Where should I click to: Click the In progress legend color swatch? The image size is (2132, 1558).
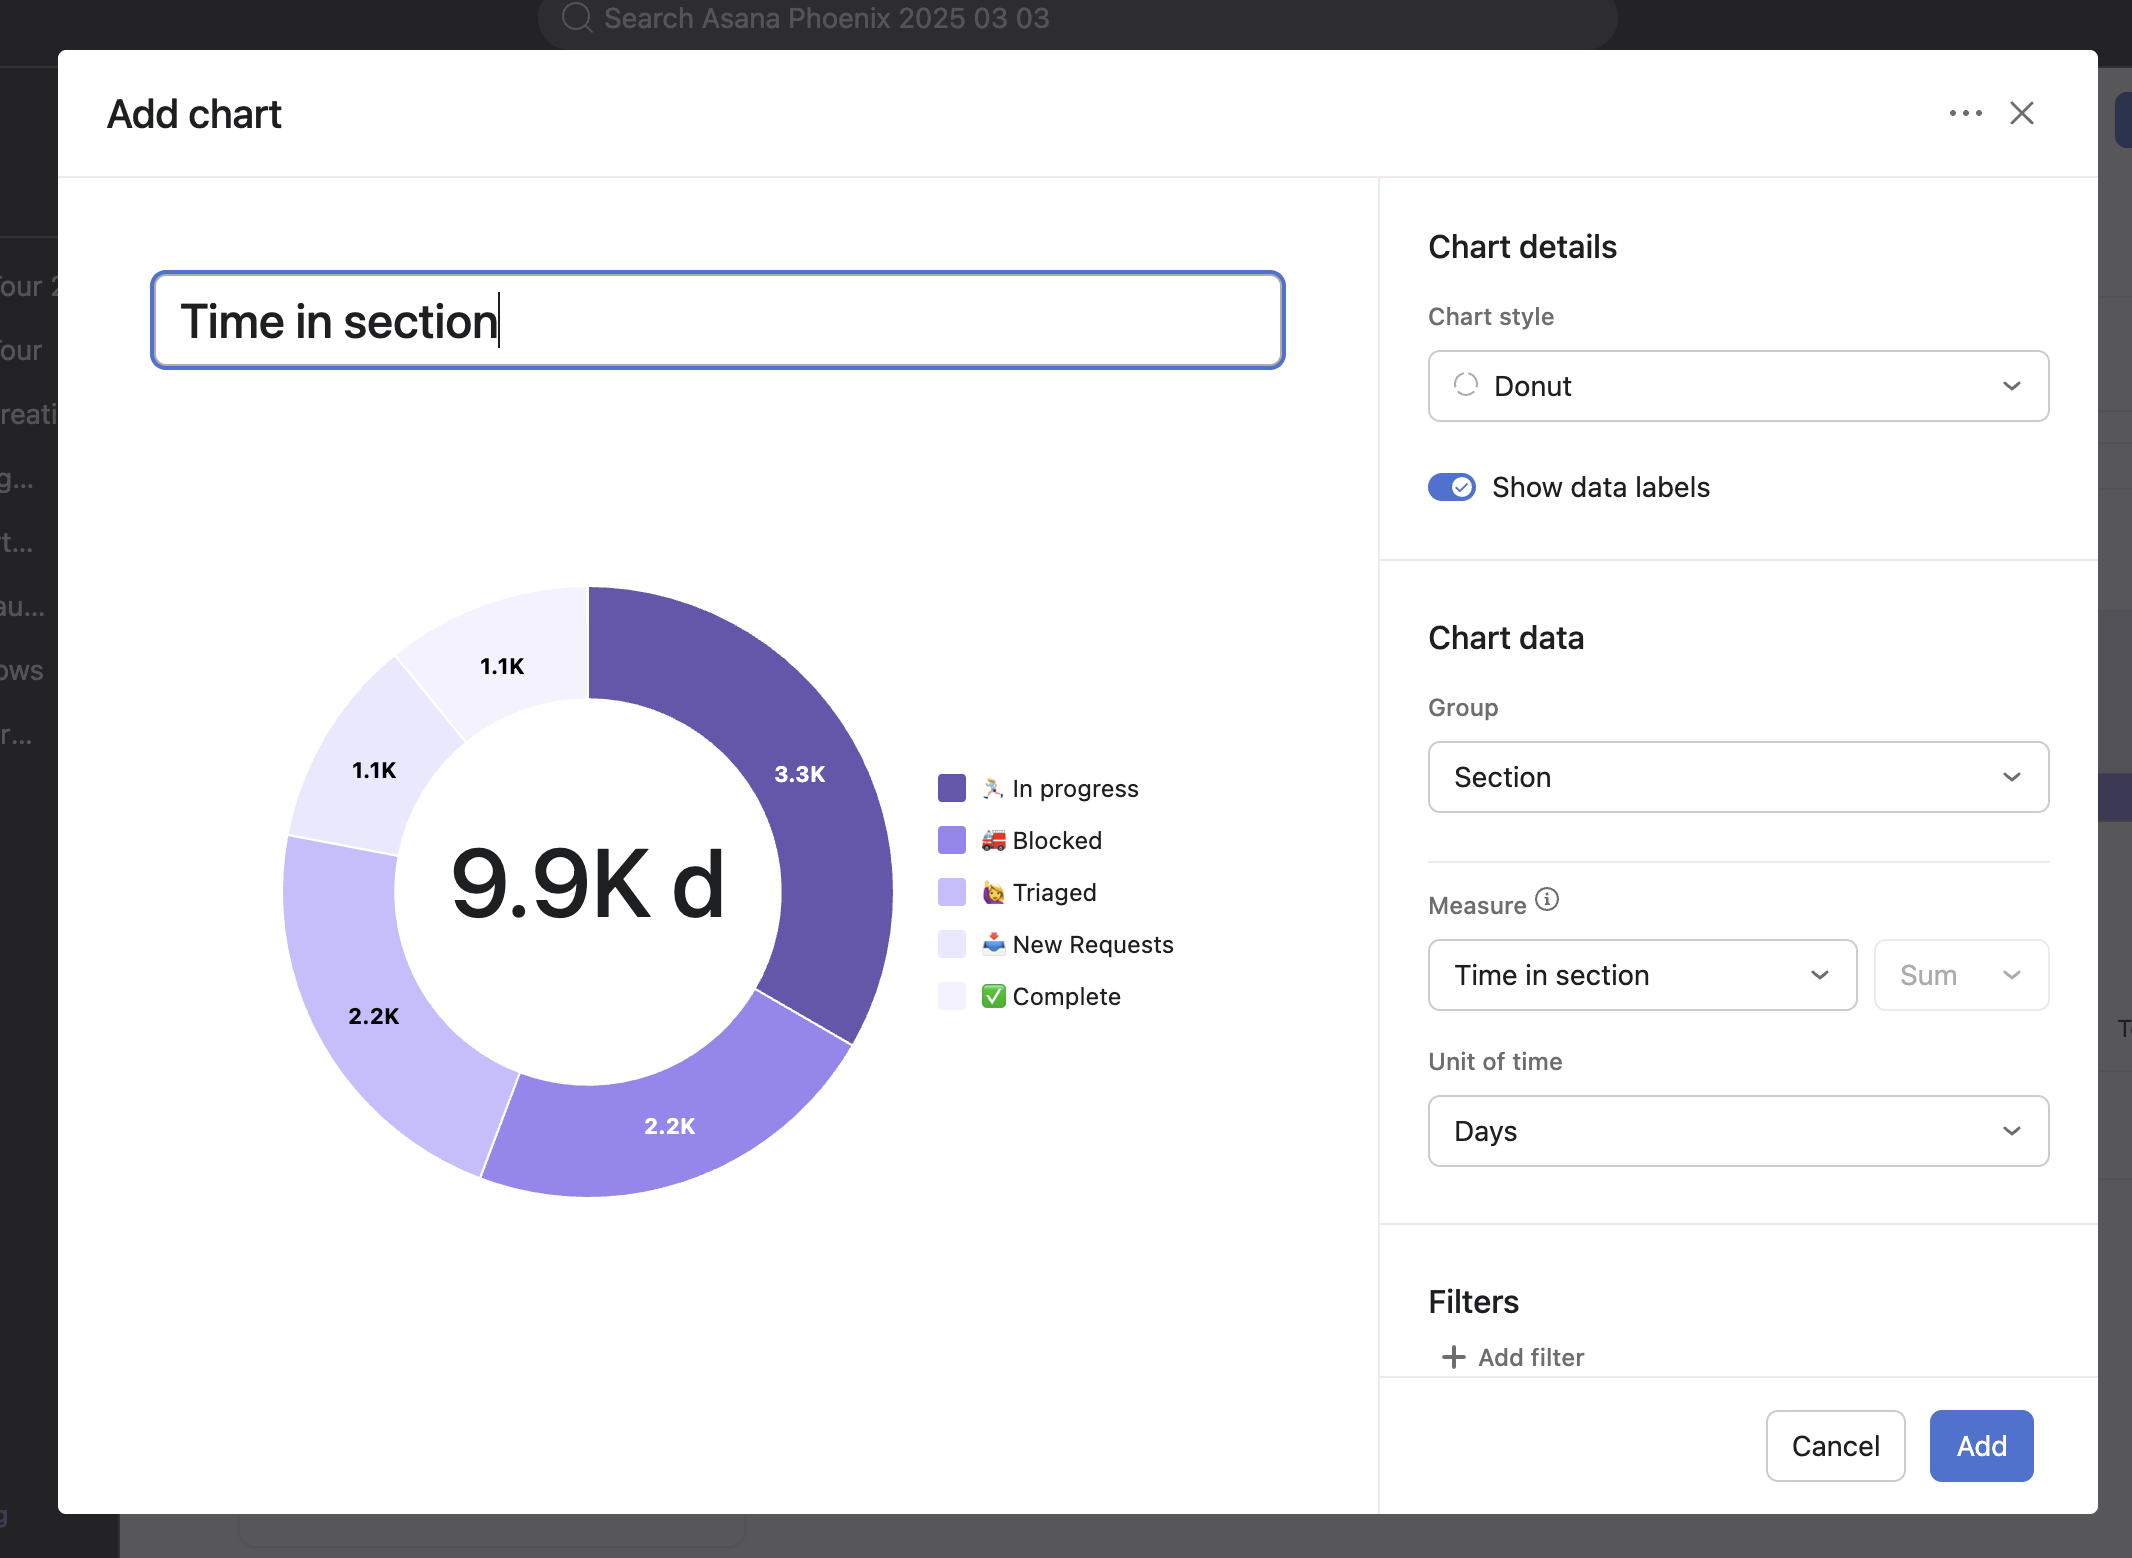952,788
